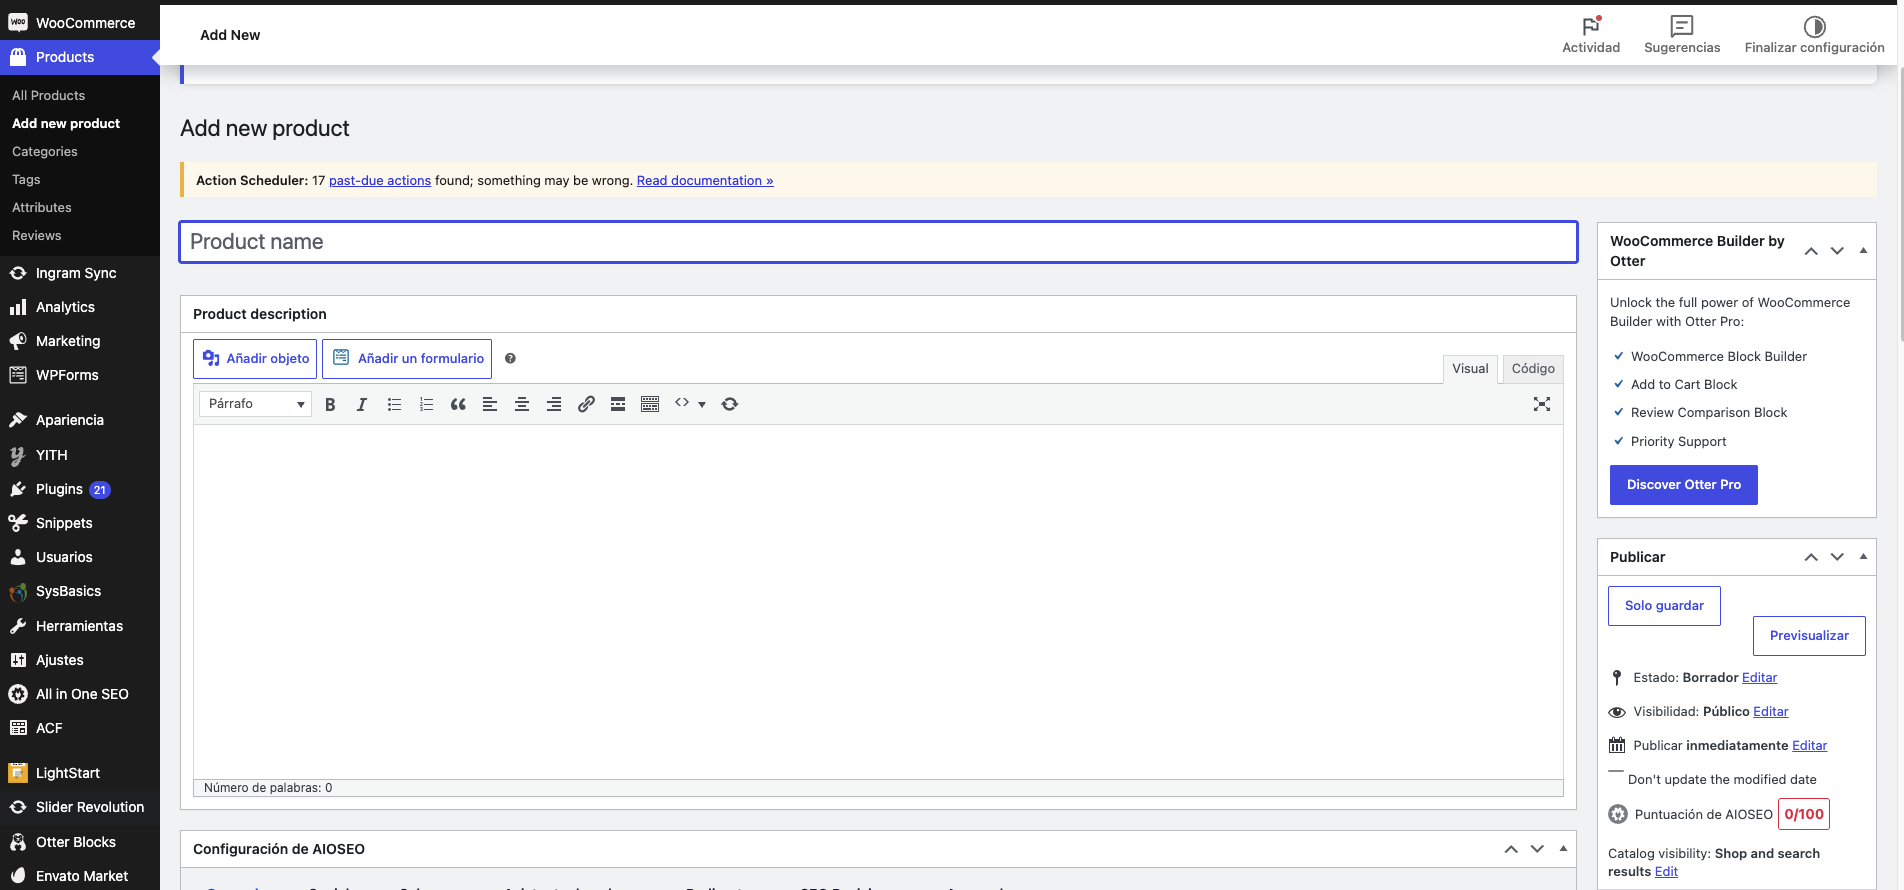Viewport: 1904px width, 890px height.
Task: Open the Sugerencias panel
Action: (1682, 35)
